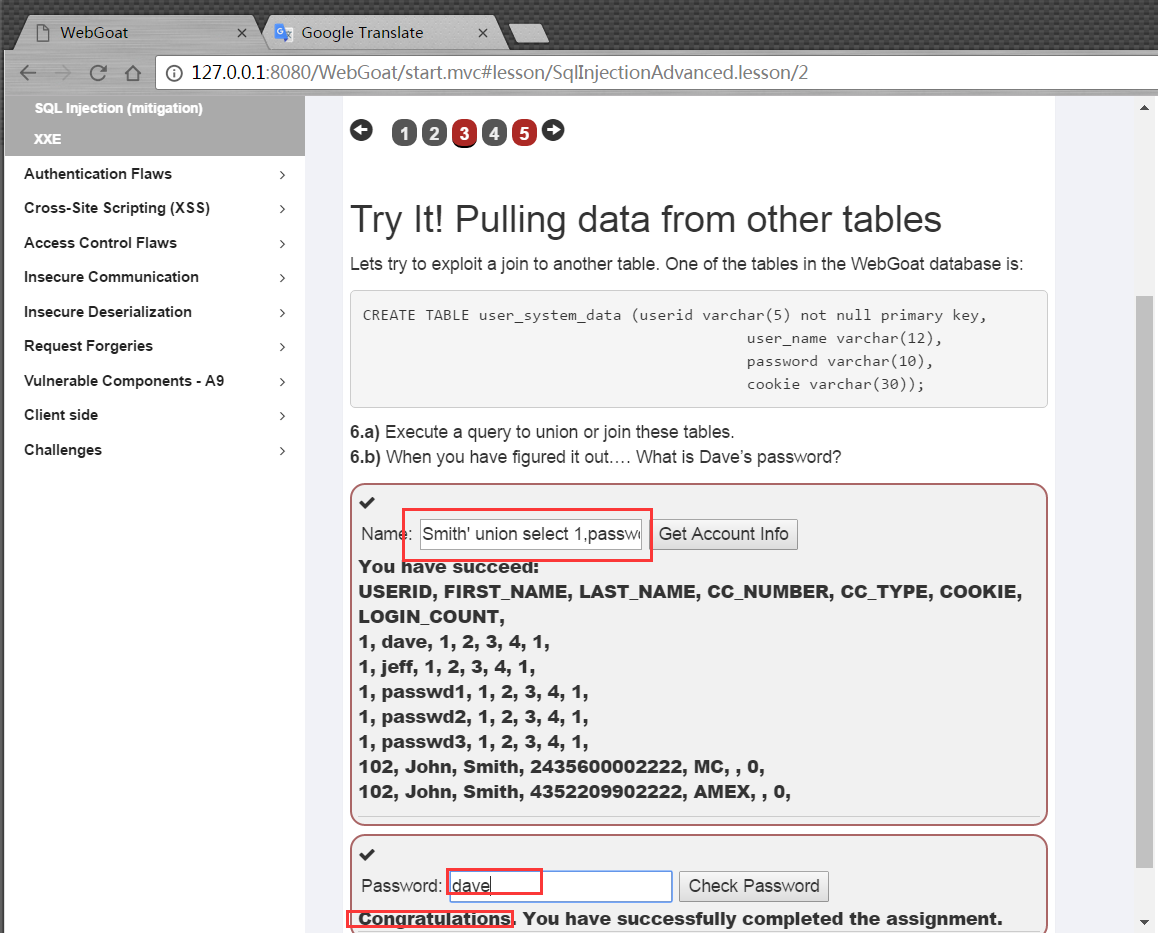This screenshot has height=933, width=1158.
Task: Expand Insecure Communication chevron
Action: [x=282, y=278]
